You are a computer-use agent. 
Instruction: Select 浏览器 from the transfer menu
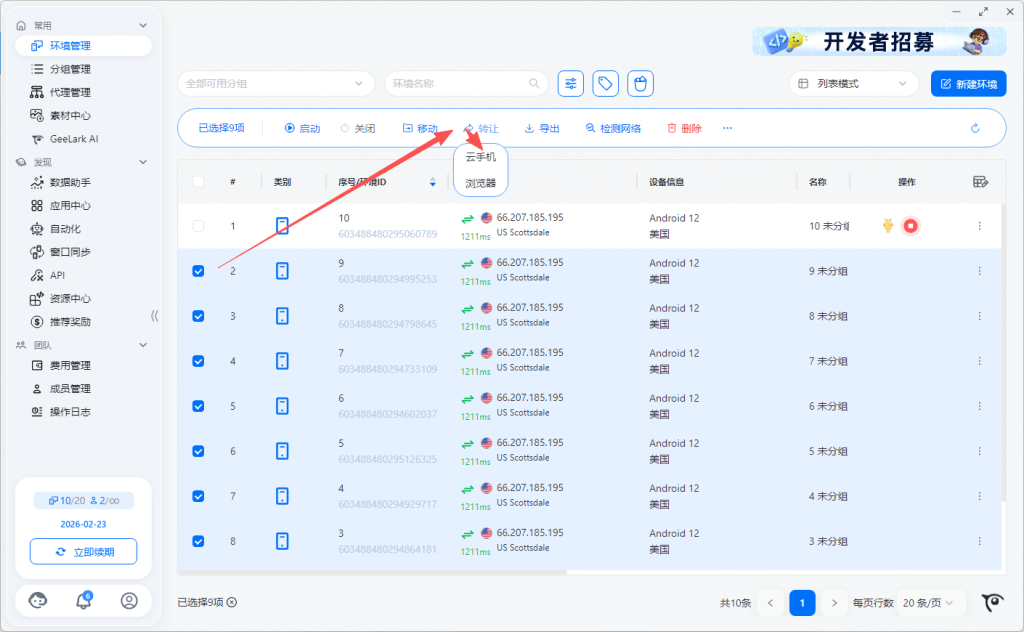point(480,183)
